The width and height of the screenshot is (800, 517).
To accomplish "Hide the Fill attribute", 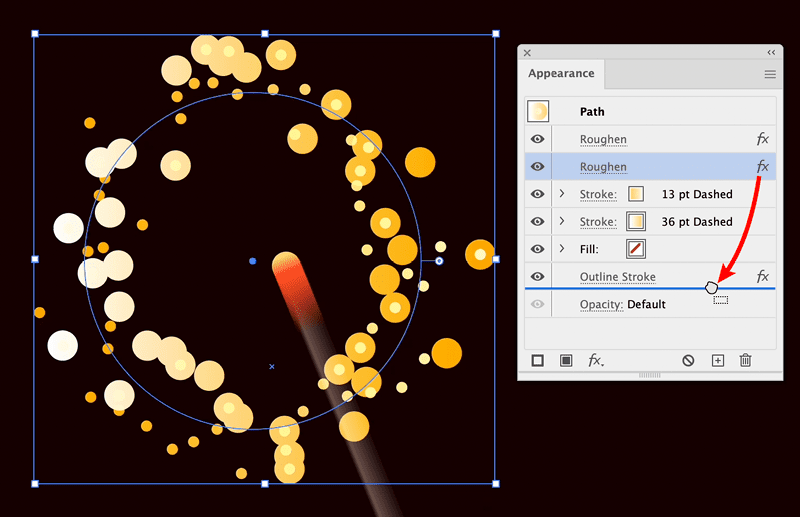I will click(537, 249).
